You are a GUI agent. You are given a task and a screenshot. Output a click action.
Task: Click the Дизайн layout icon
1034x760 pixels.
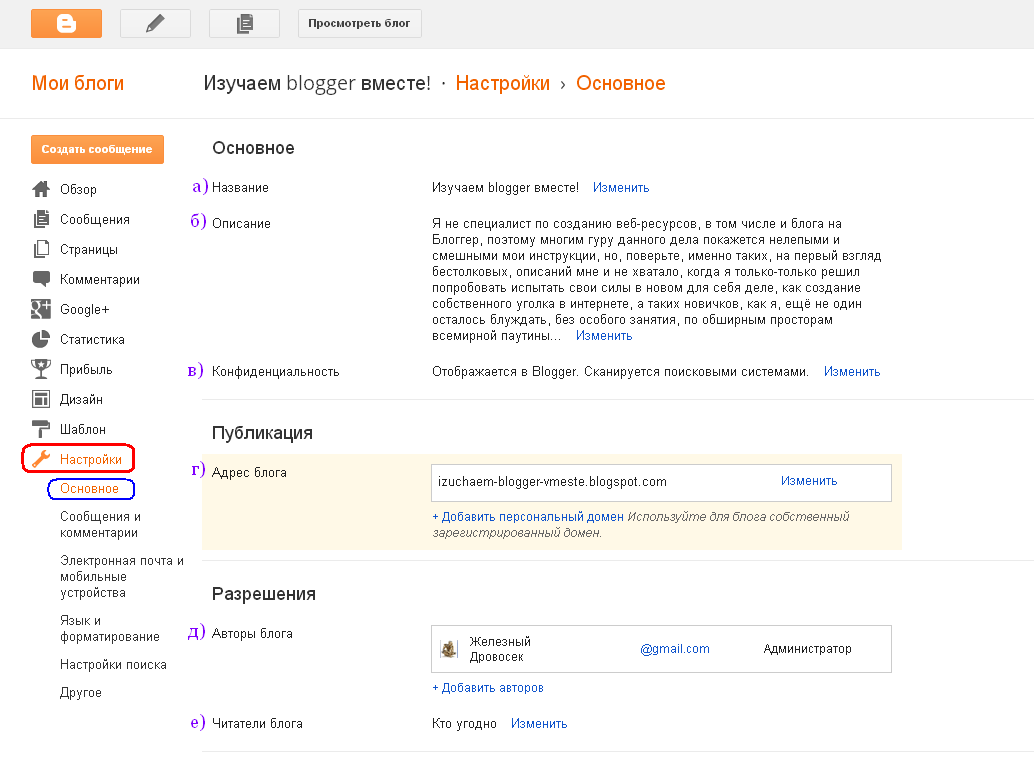click(41, 399)
